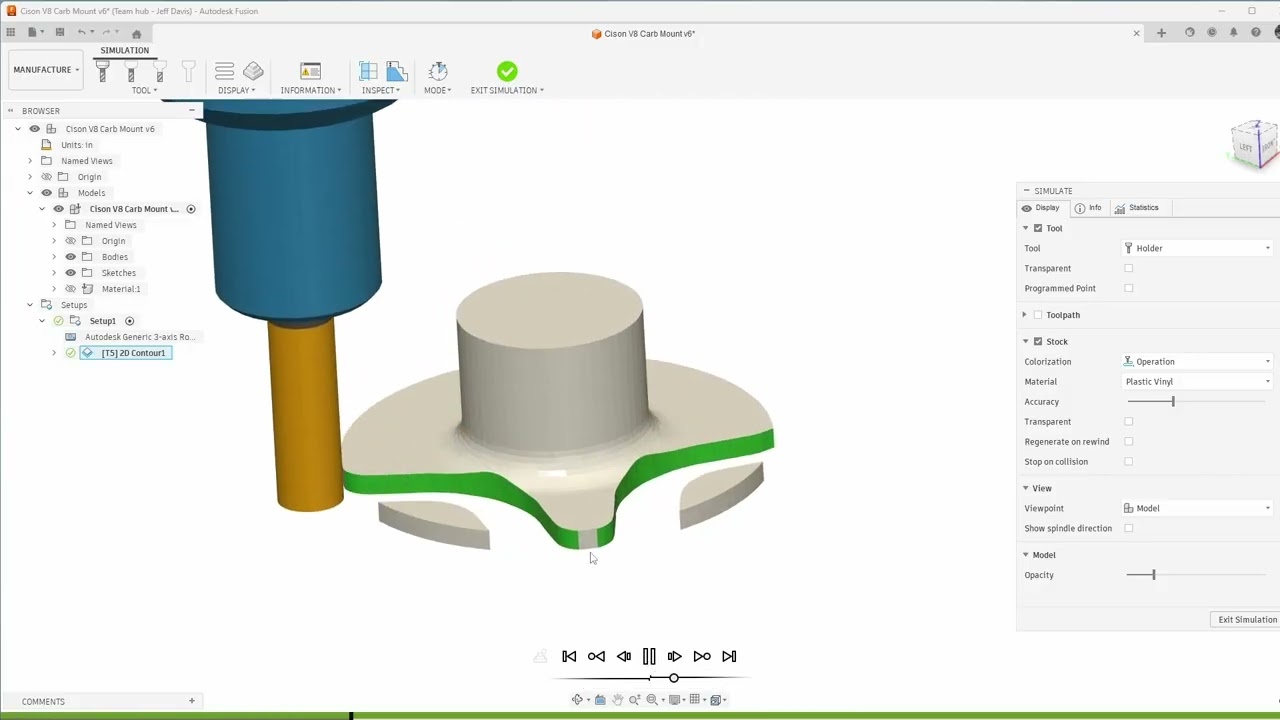Open the File menu icon
Screen dimensions: 1280x720
coord(34,33)
